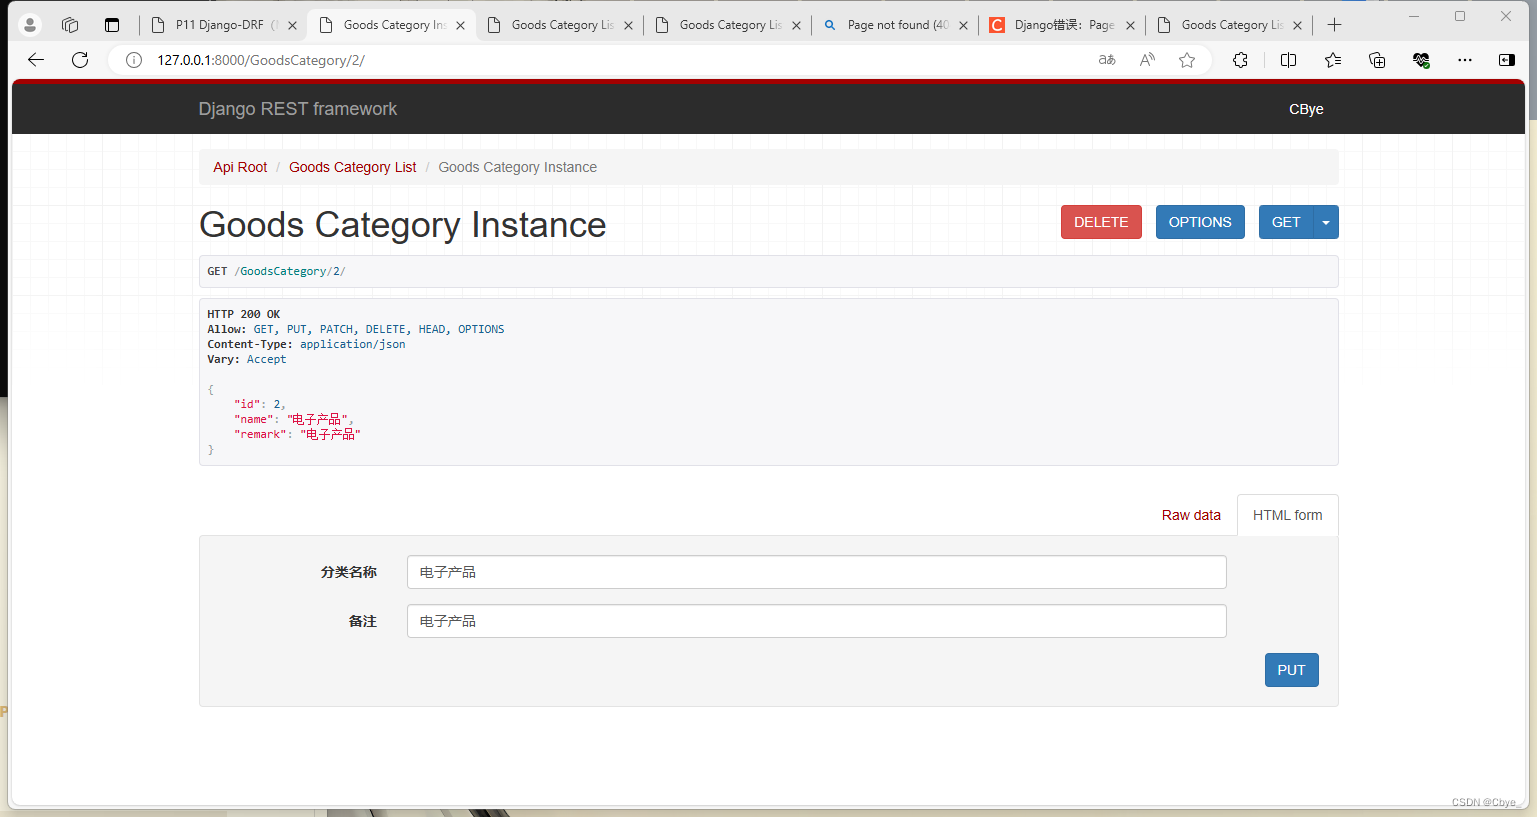Click the HTTP 200 OK status text

[244, 314]
